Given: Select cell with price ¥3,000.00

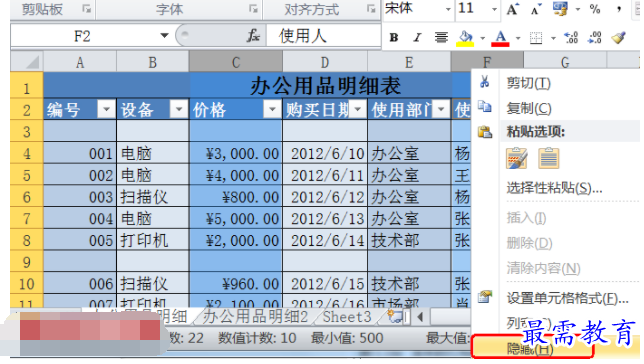Looking at the screenshot, I should pos(236,154).
